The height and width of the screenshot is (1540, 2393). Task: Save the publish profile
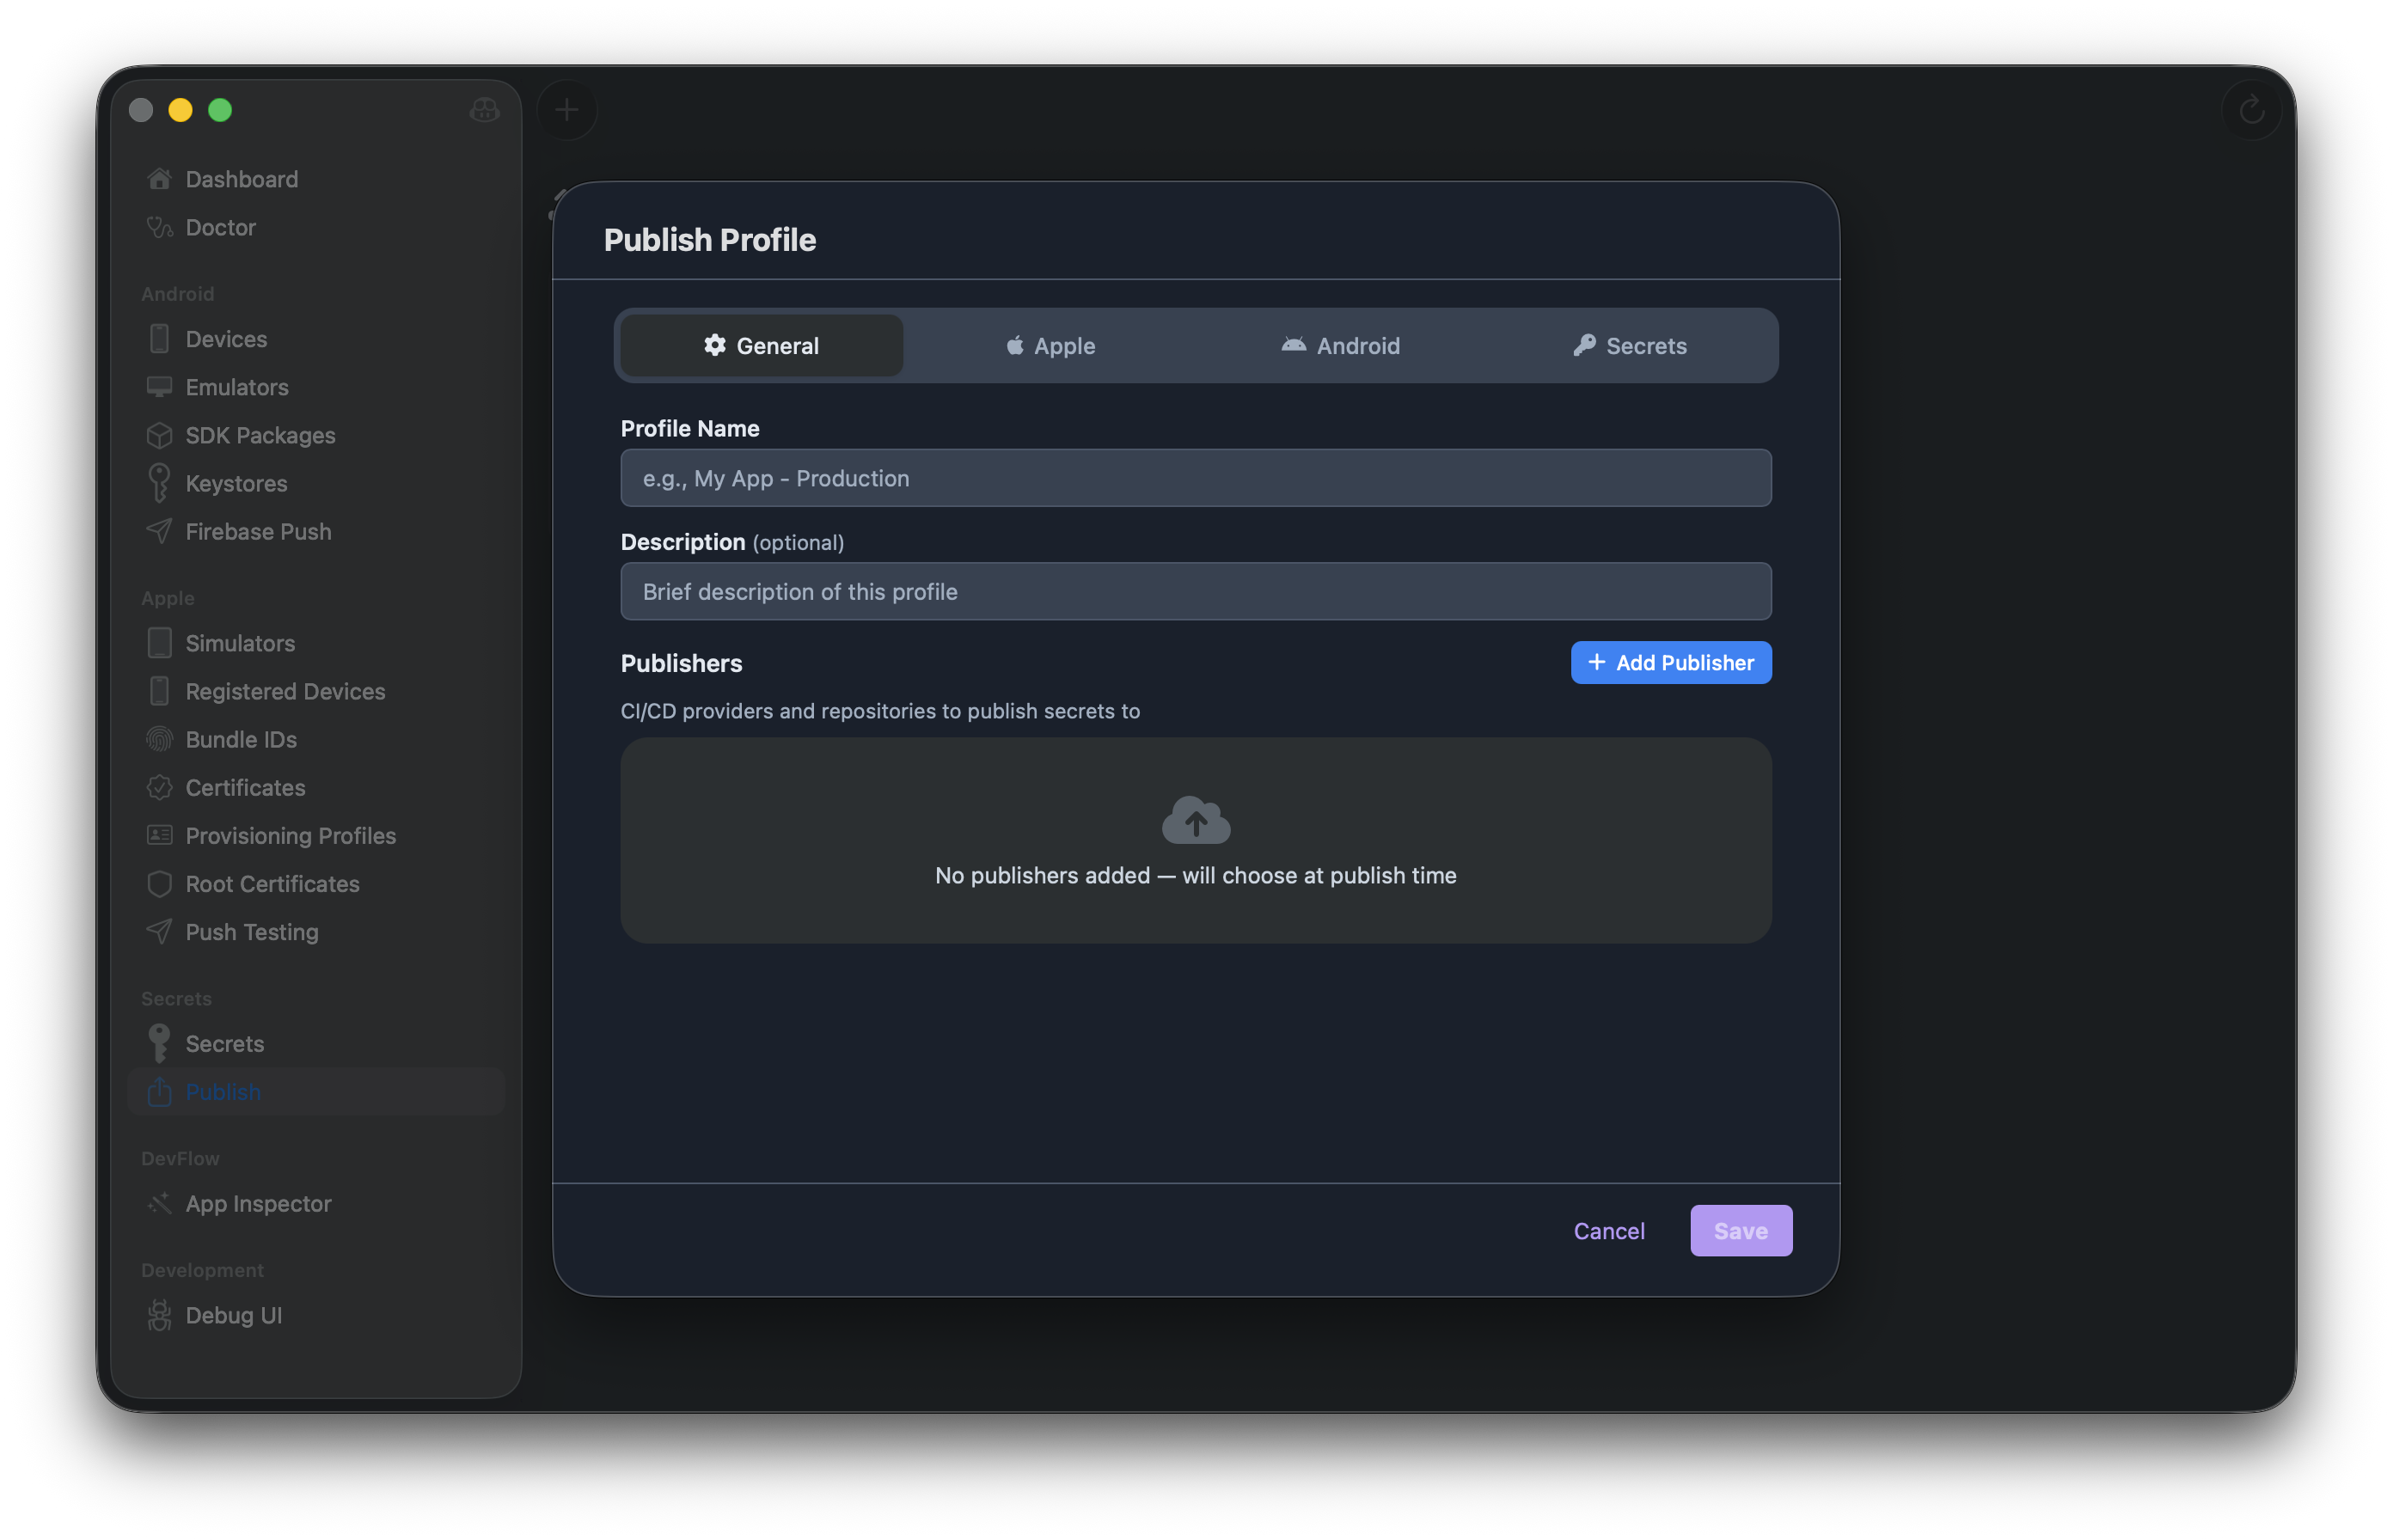[x=1740, y=1231]
